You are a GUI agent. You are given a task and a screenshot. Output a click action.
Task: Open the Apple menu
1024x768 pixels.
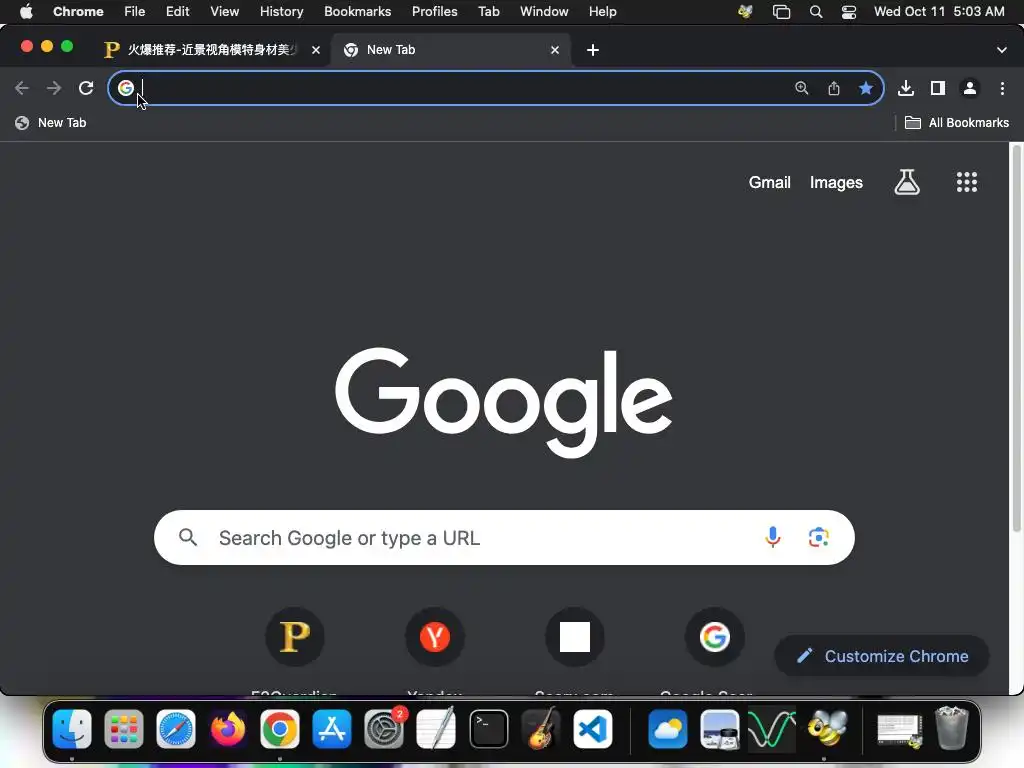click(x=26, y=12)
